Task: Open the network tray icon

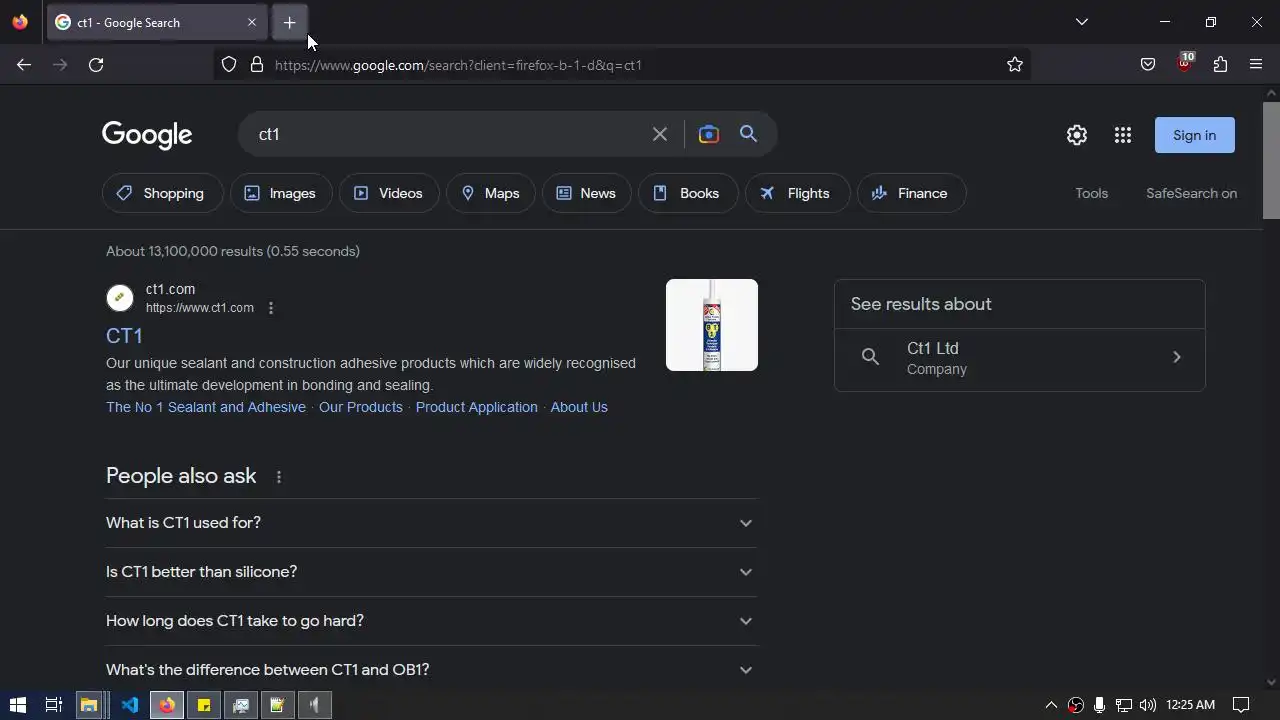Action: click(x=1123, y=705)
